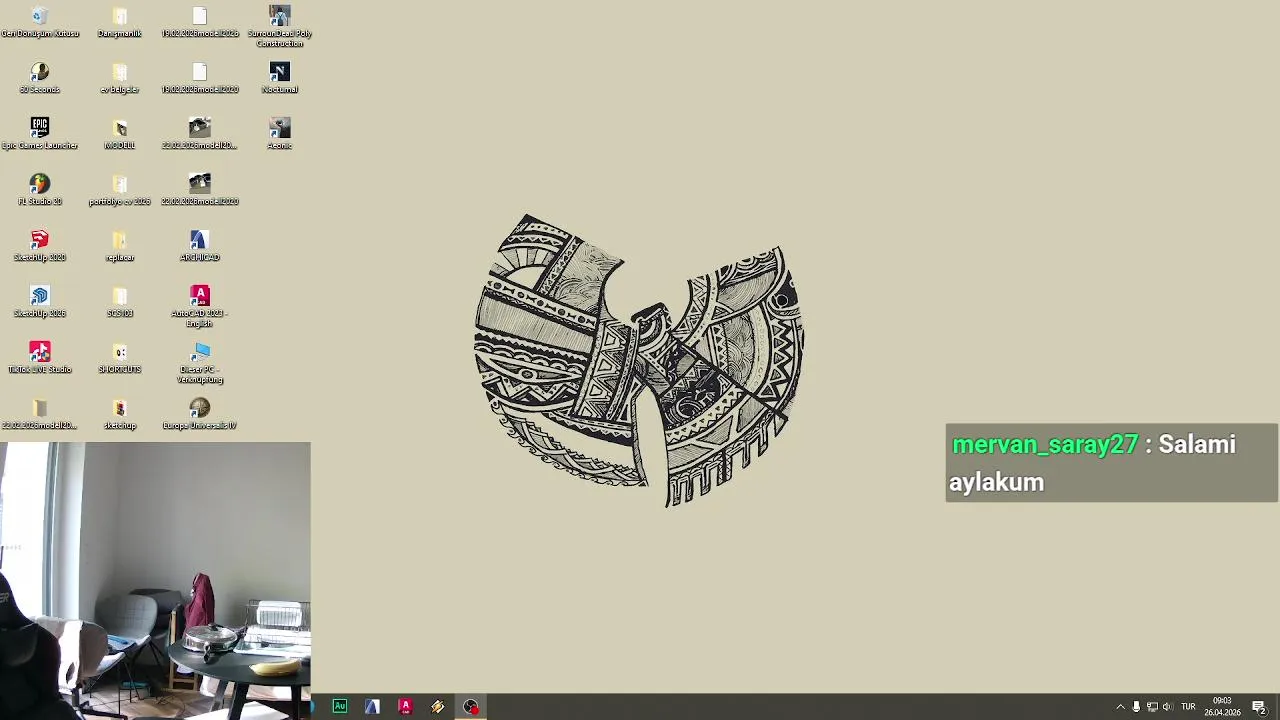This screenshot has height=720, width=1280.
Task: Open the clock showing 09:03
Action: coord(1222,707)
